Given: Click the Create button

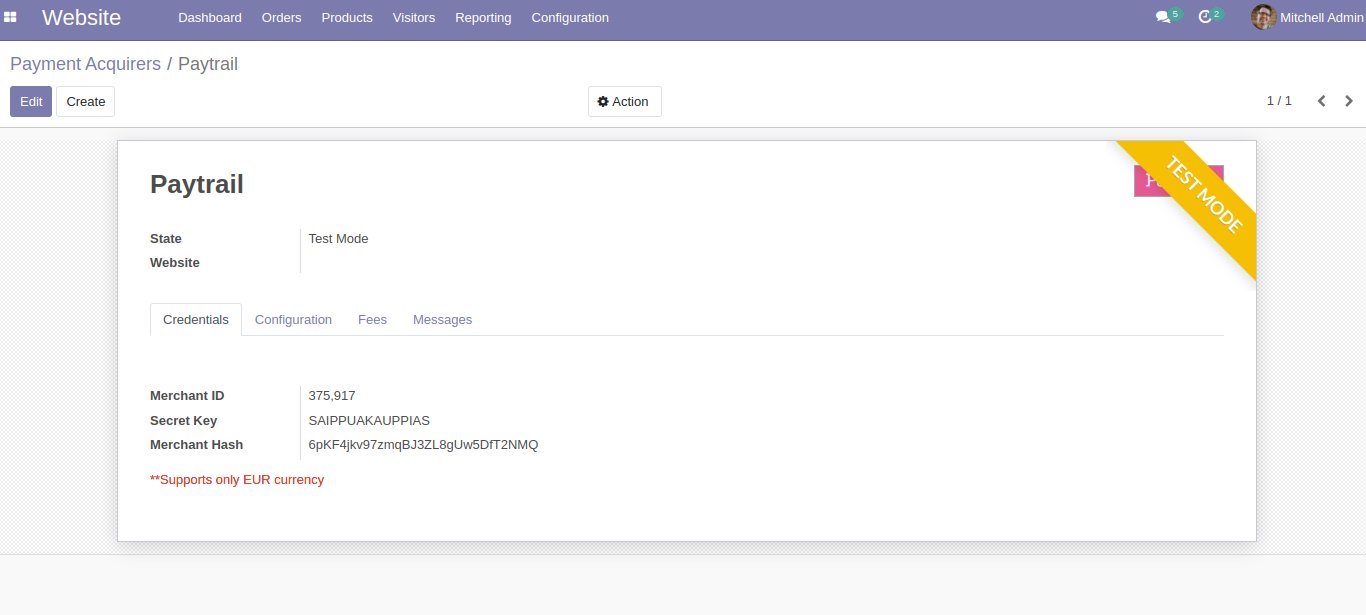Looking at the screenshot, I should point(86,101).
